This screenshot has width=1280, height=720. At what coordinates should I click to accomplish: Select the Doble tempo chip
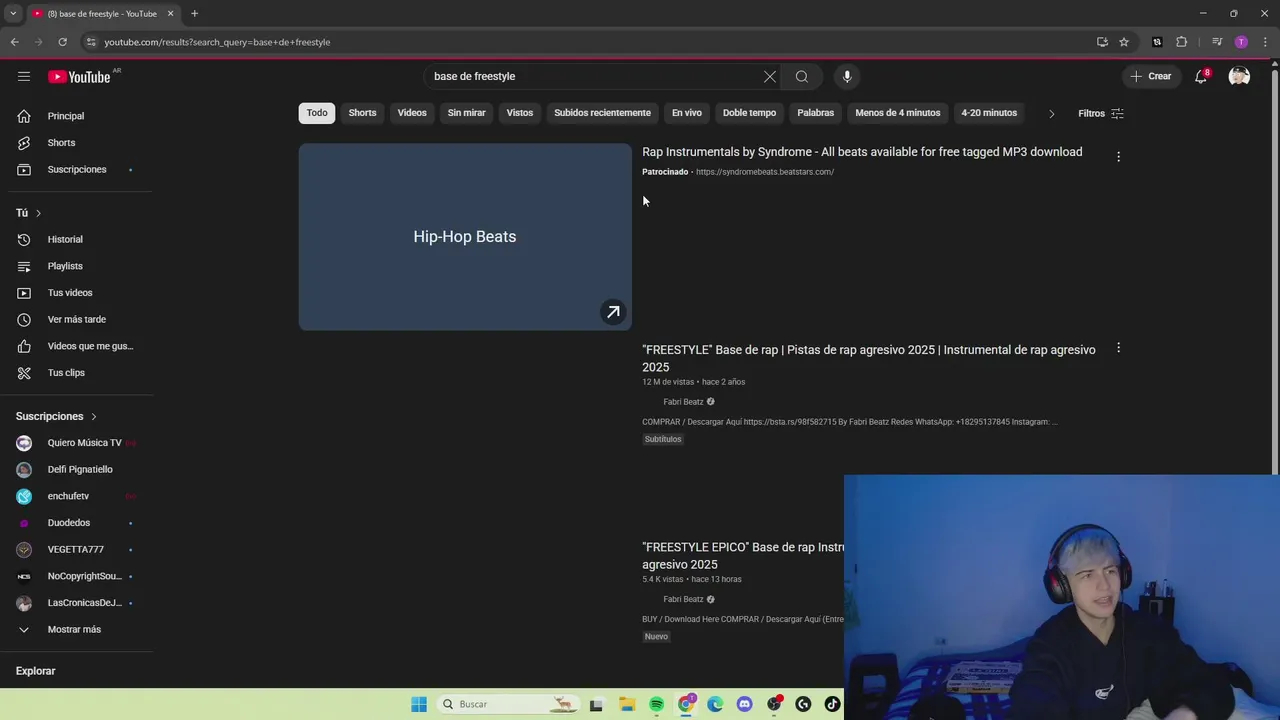pyautogui.click(x=749, y=113)
